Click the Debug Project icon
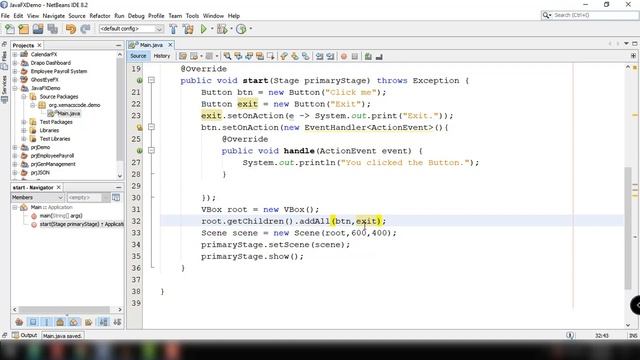The height and width of the screenshot is (360, 640). 222,29
